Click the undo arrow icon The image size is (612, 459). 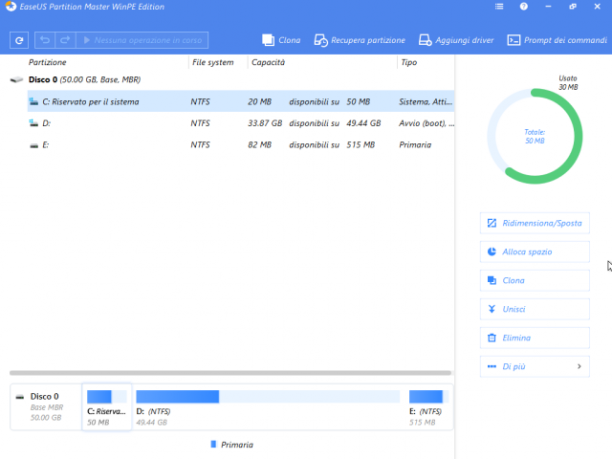pyautogui.click(x=45, y=40)
